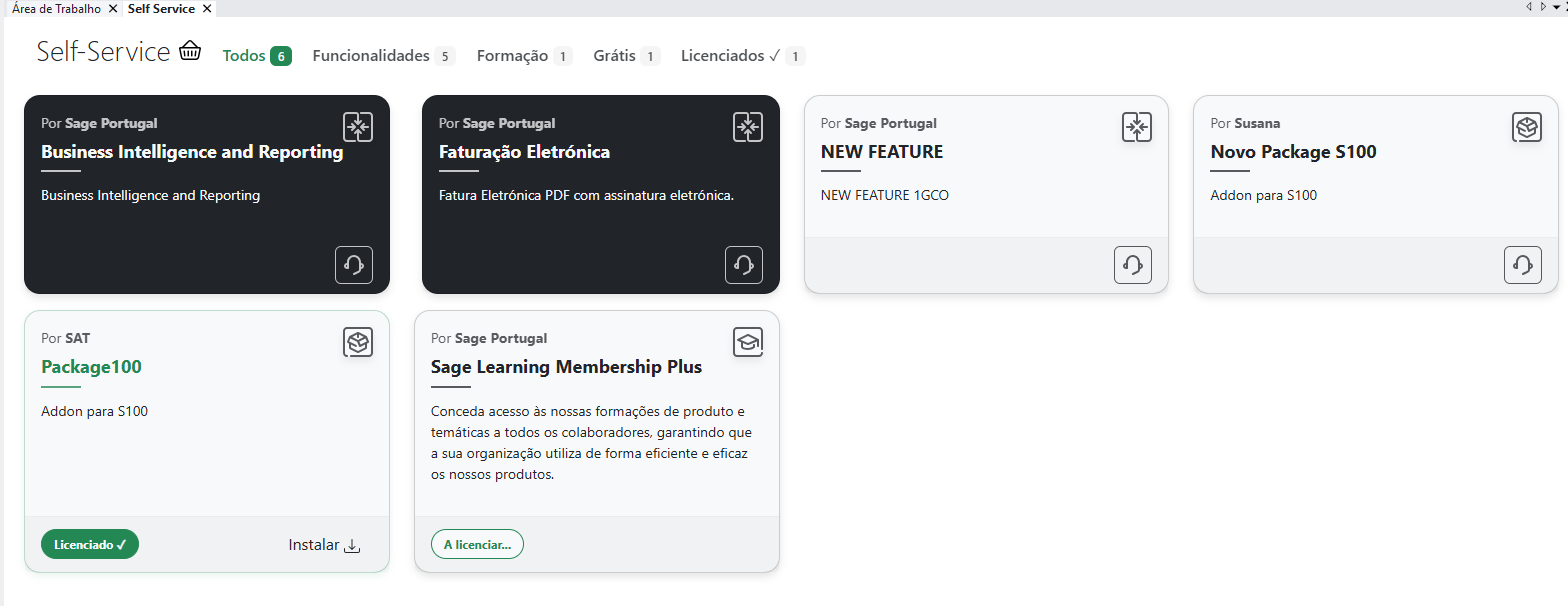The height and width of the screenshot is (606, 1568).
Task: Click support headset icon on Faturação Eletrónica card
Action: [x=744, y=265]
